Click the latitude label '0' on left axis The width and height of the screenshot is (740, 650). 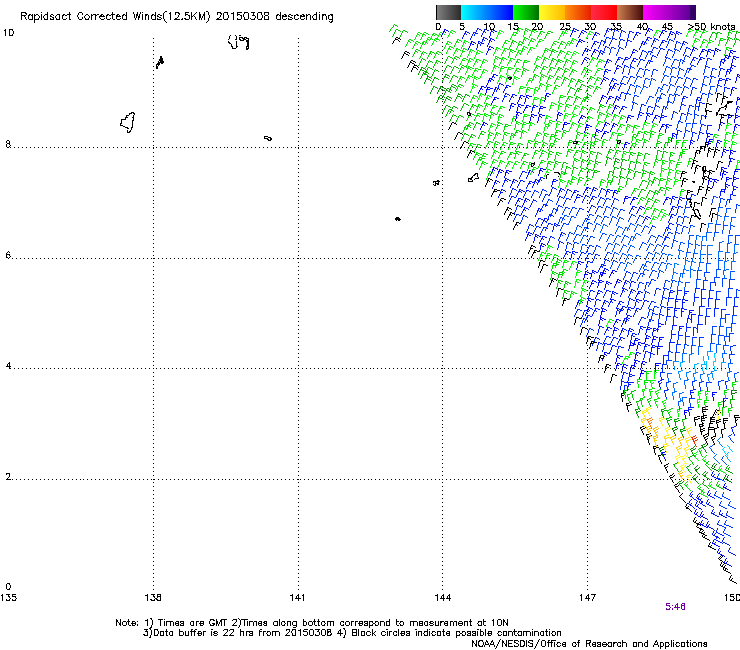(8, 587)
